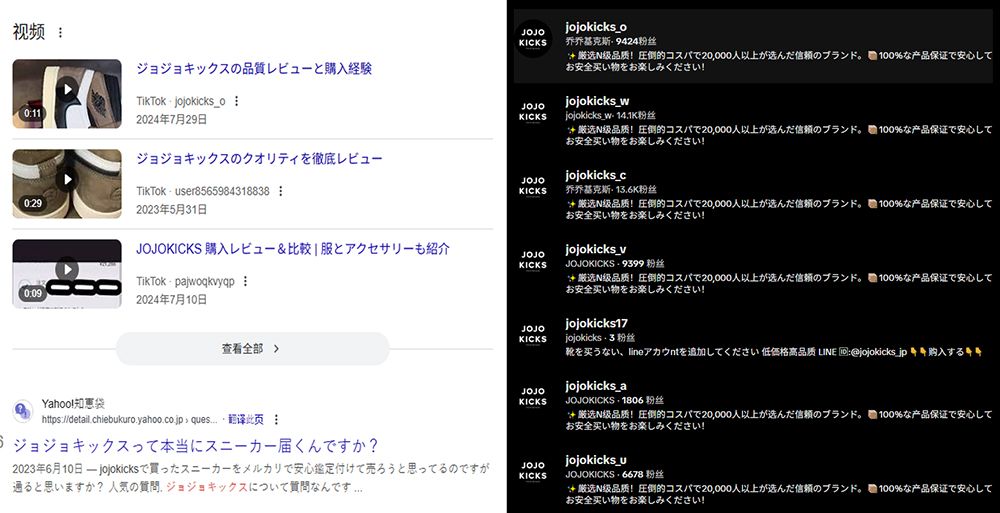Click 翻译此页 link for the Yahoo result

[x=246, y=419]
